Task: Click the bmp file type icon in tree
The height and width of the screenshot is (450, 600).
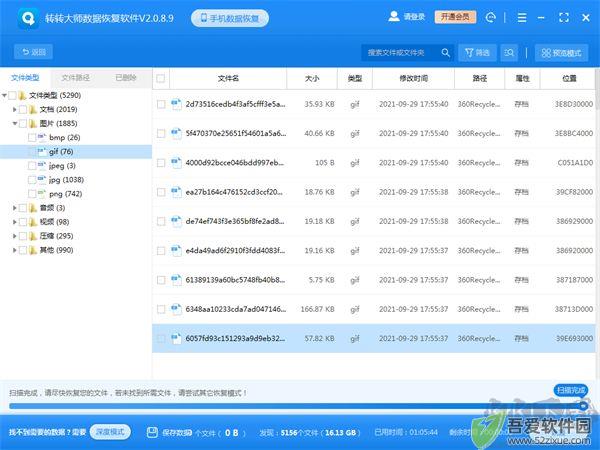Action: (x=42, y=137)
